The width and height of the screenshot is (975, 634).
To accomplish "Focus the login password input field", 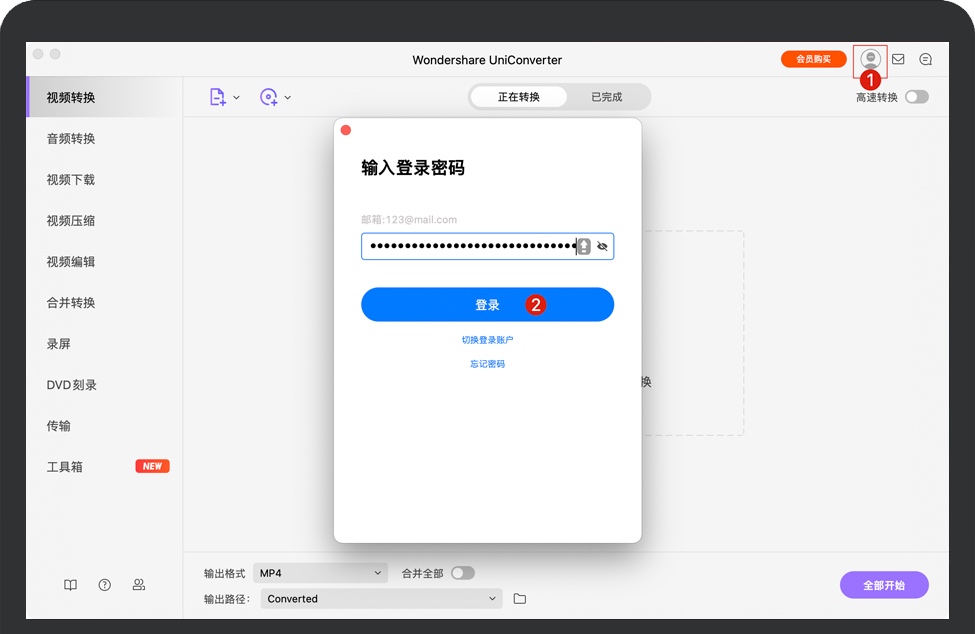I will (x=488, y=246).
